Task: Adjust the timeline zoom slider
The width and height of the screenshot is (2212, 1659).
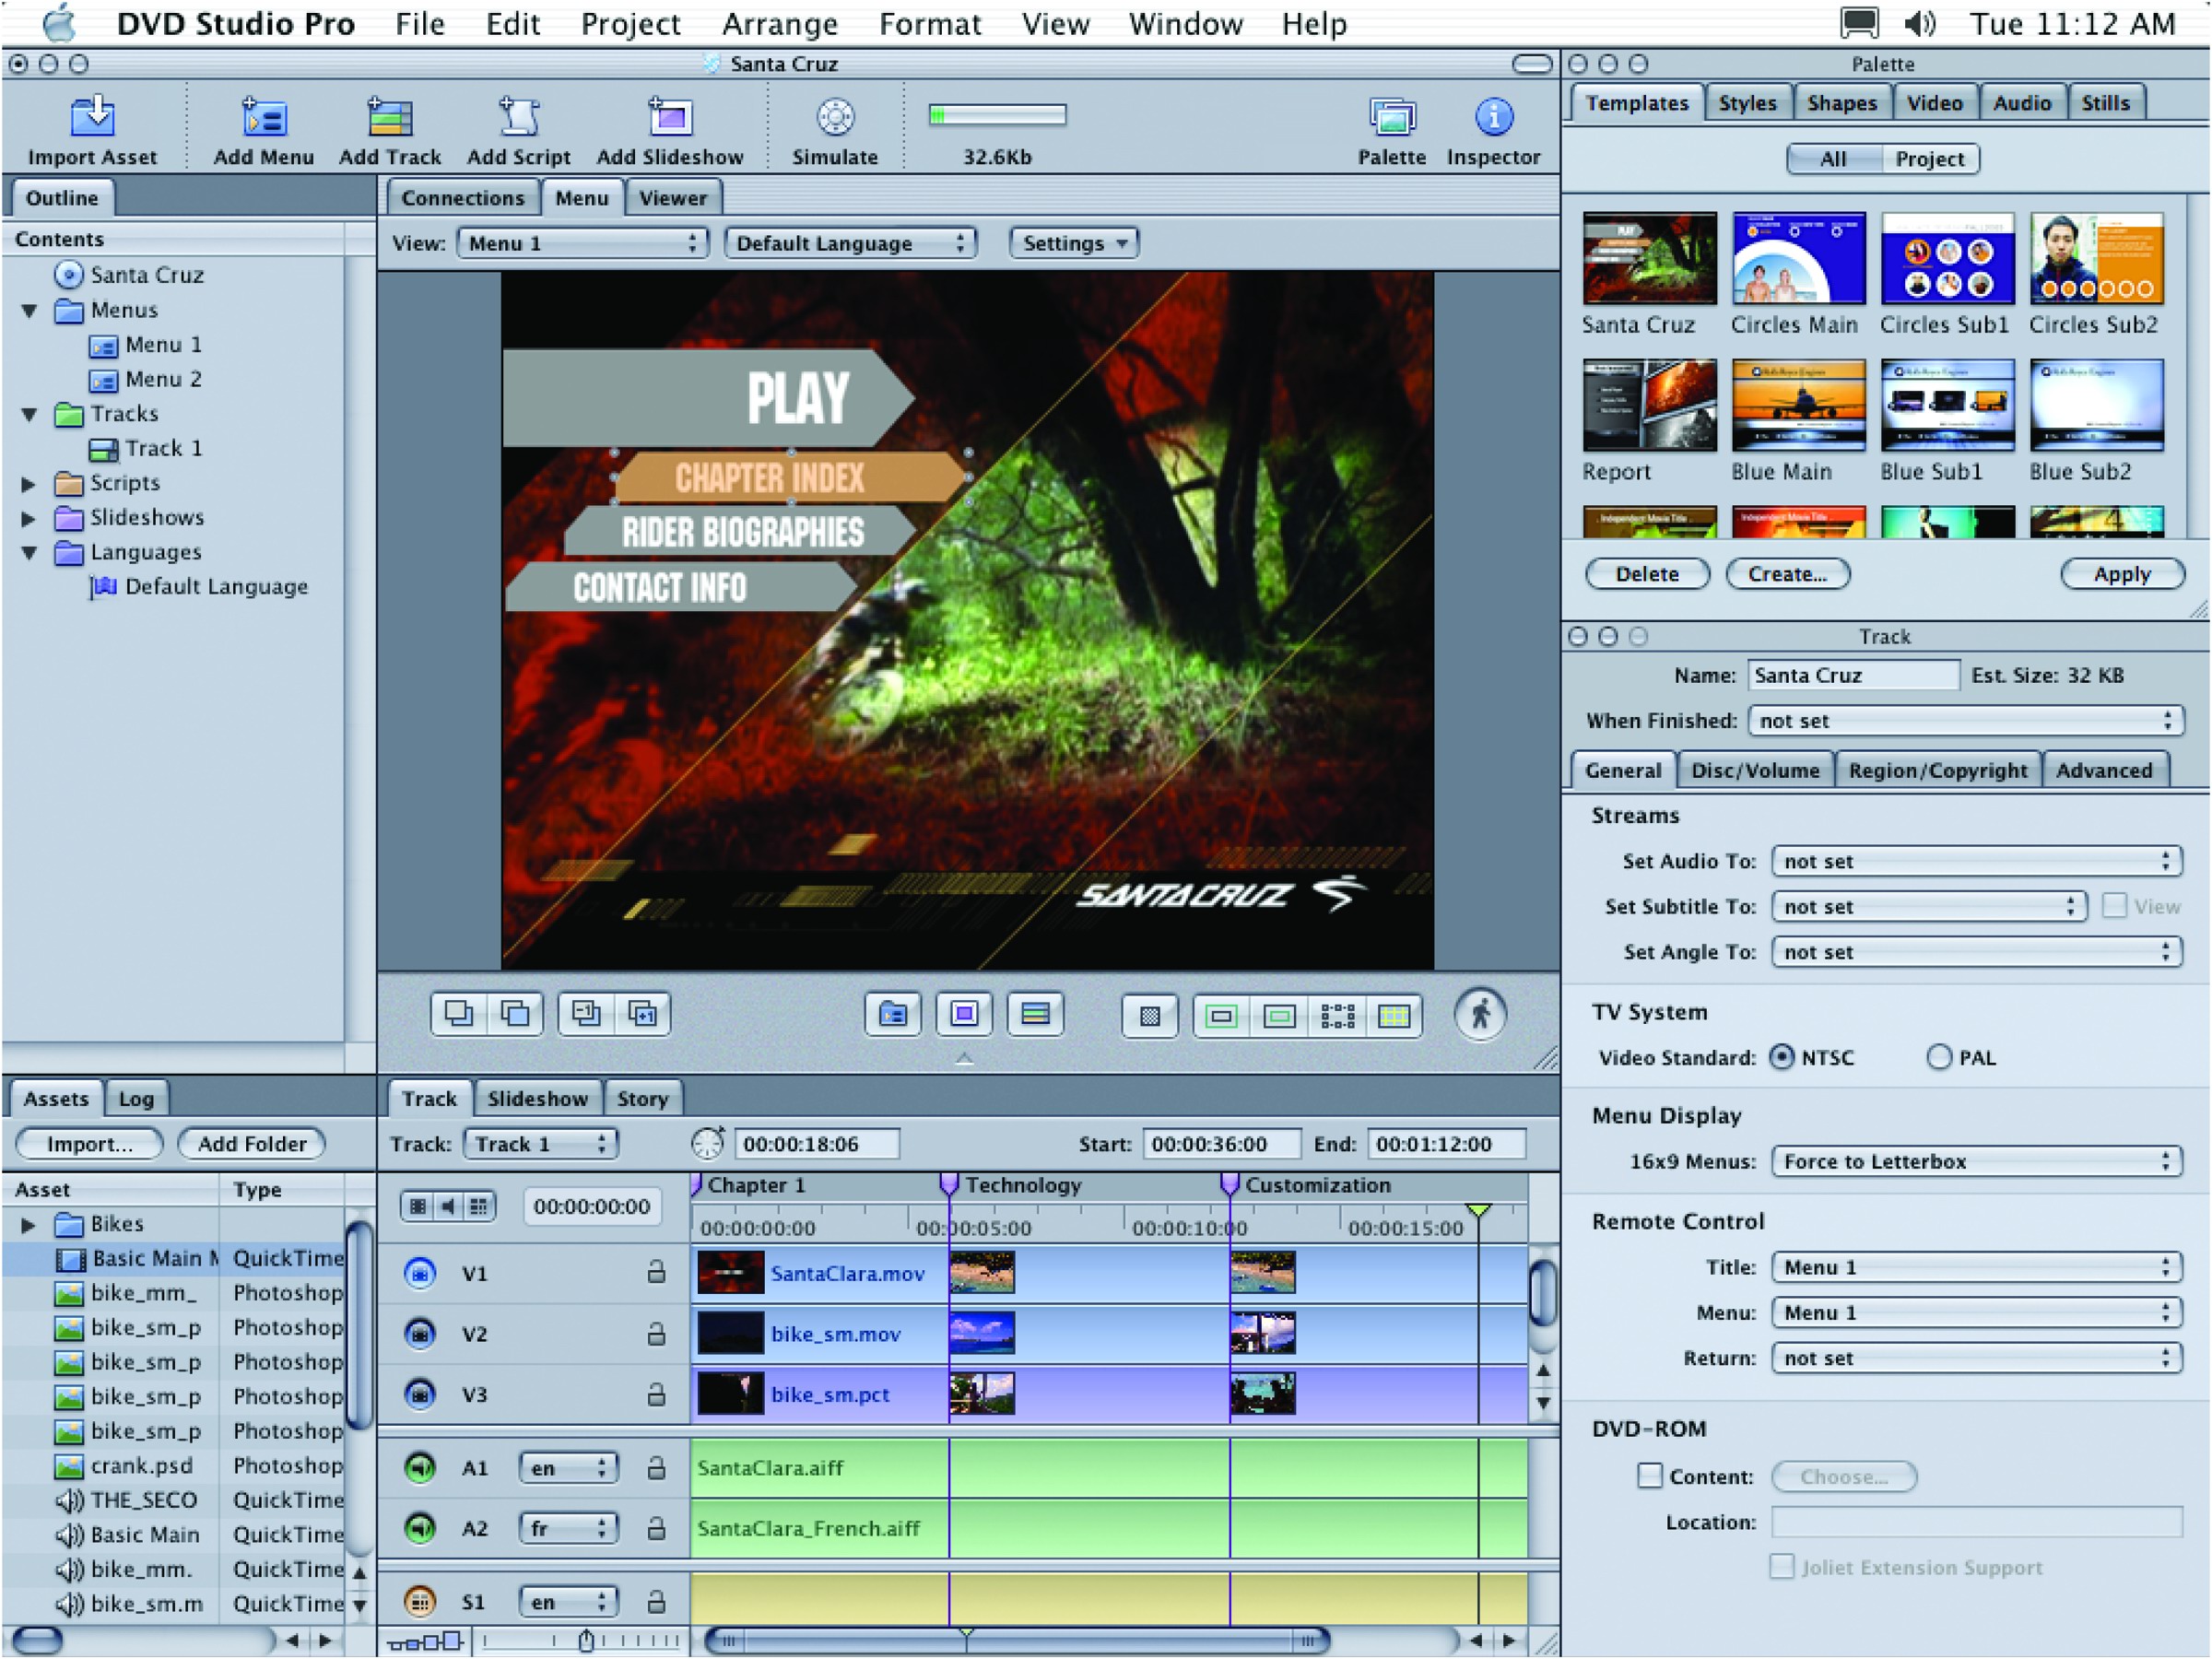Action: pos(586,1641)
